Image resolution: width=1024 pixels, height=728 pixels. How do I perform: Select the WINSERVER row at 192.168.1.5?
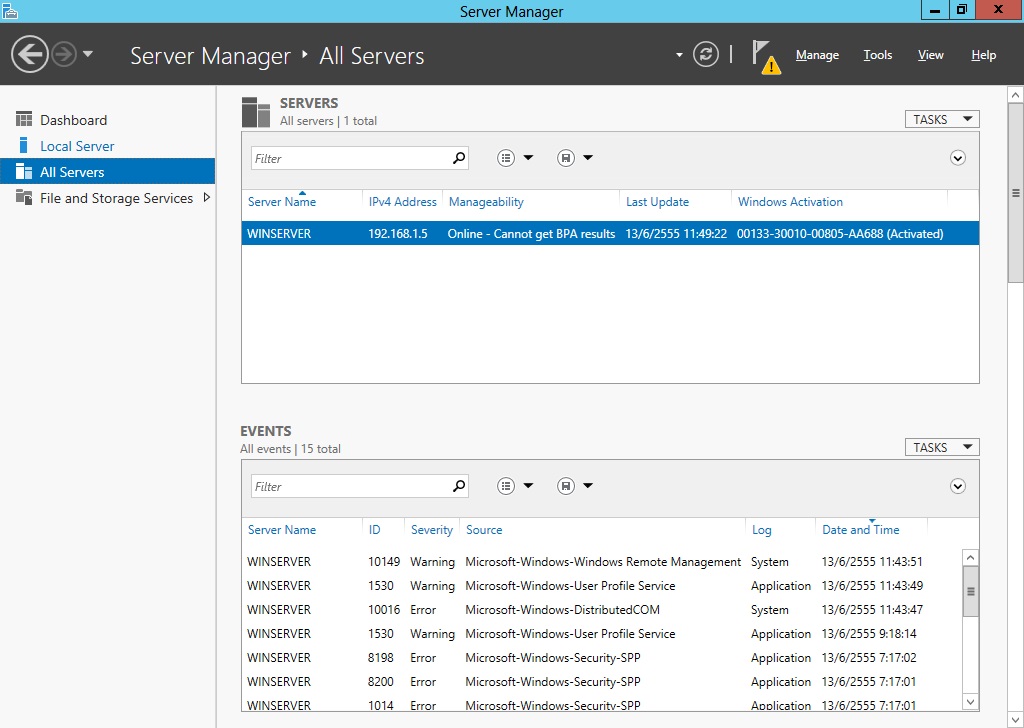click(x=610, y=234)
